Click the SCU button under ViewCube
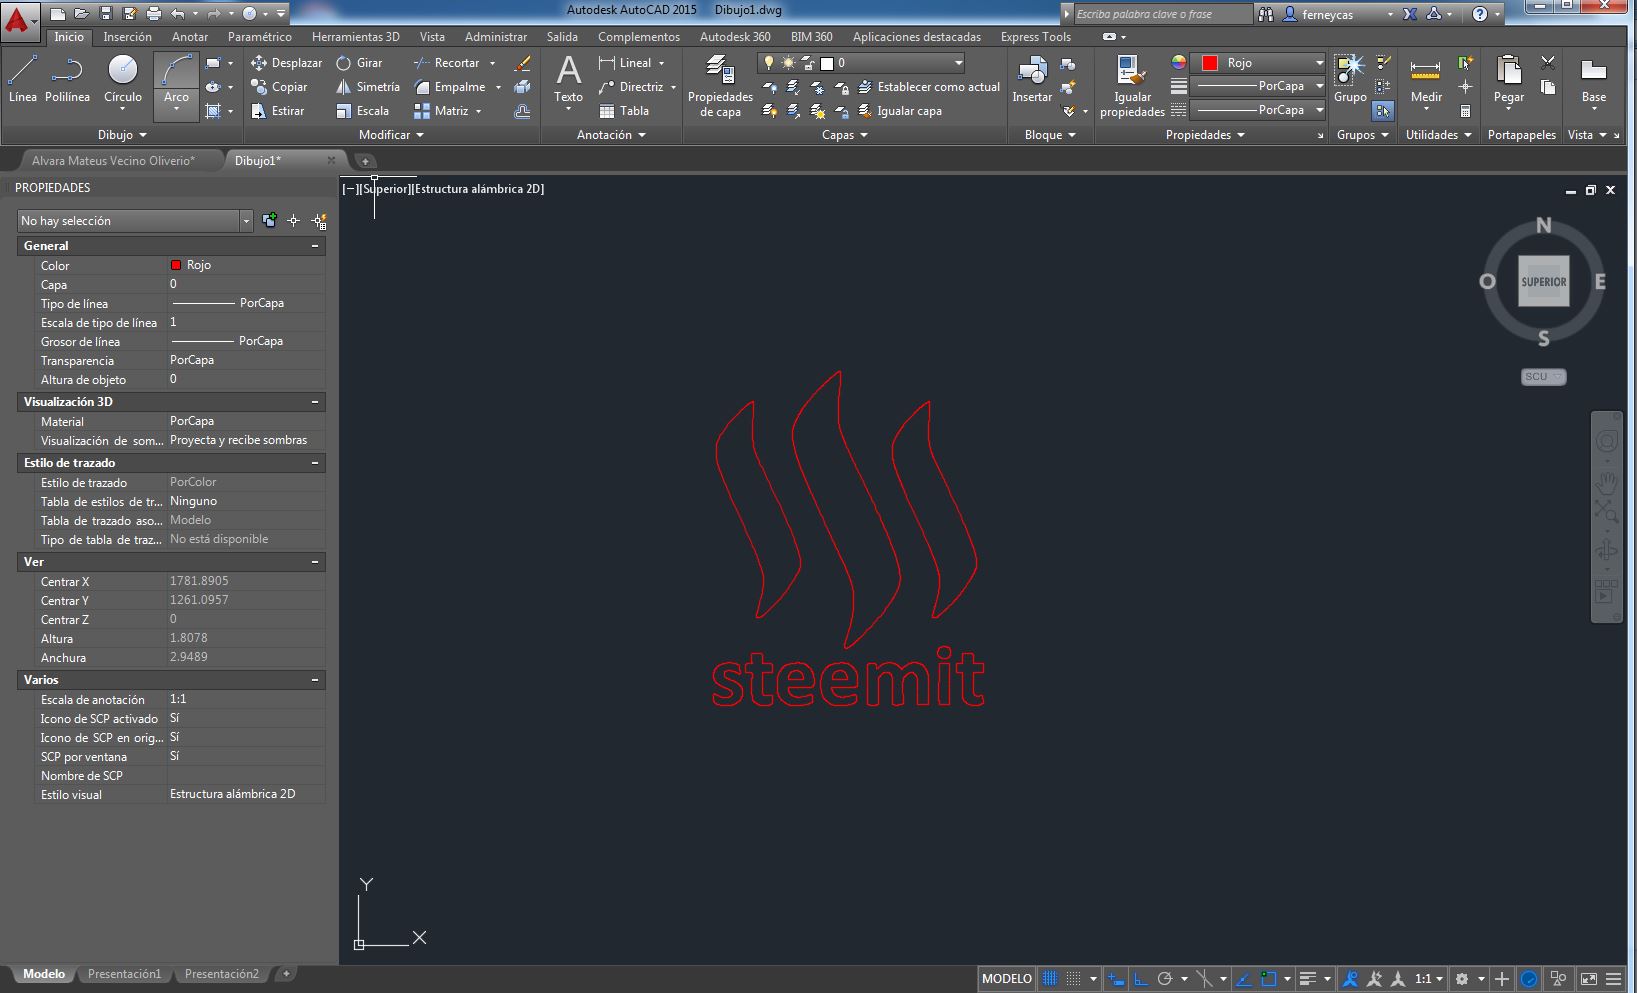The height and width of the screenshot is (993, 1637). [x=1543, y=377]
